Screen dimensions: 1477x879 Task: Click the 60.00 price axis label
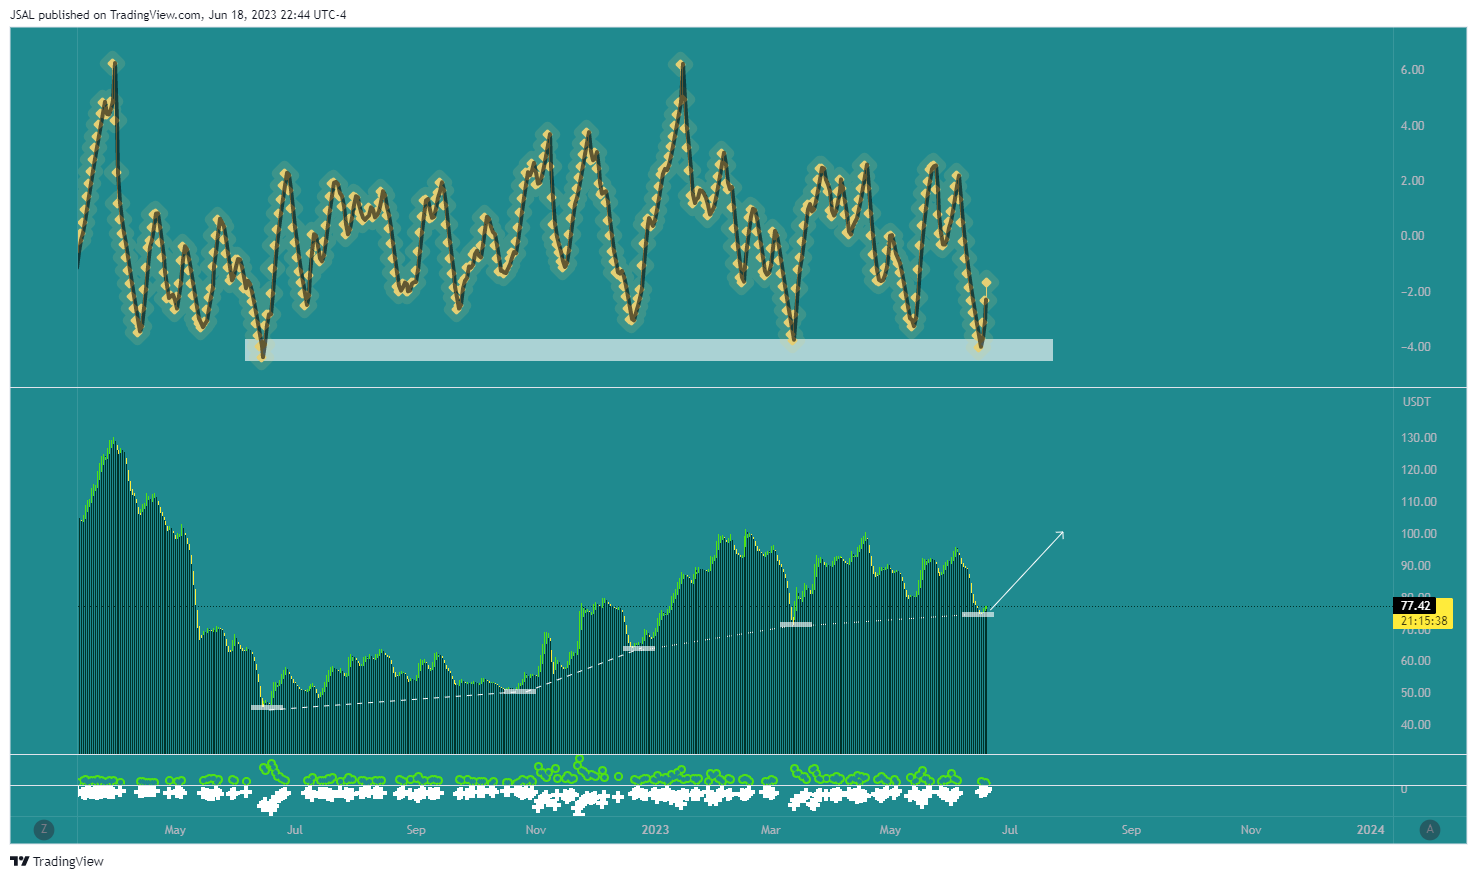[1416, 661]
